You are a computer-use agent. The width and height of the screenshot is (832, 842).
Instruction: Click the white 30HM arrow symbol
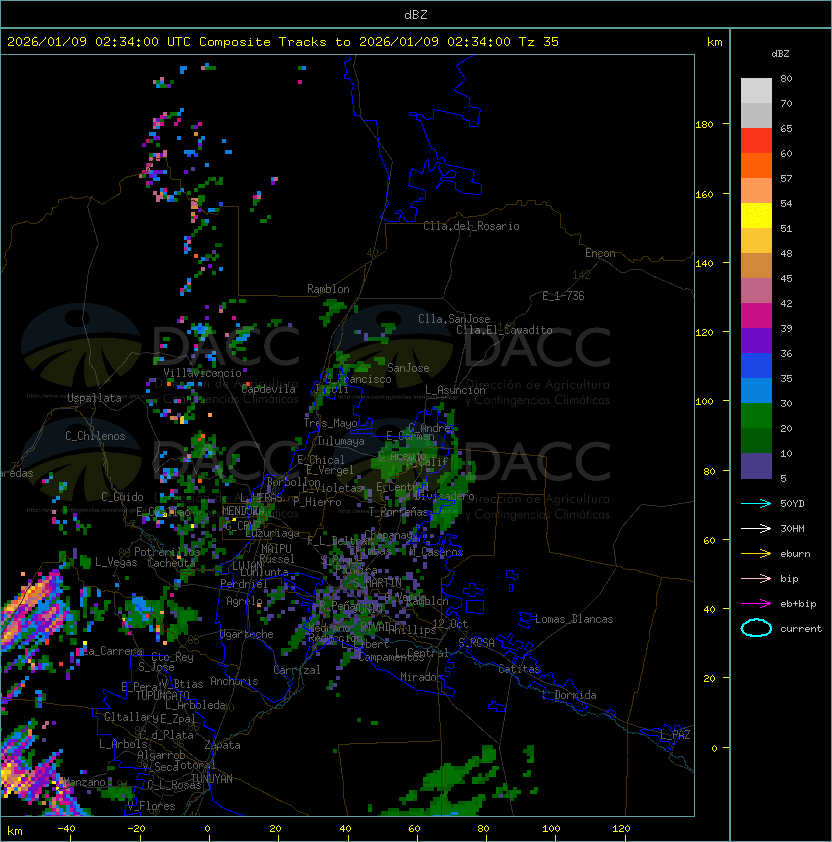tap(756, 528)
